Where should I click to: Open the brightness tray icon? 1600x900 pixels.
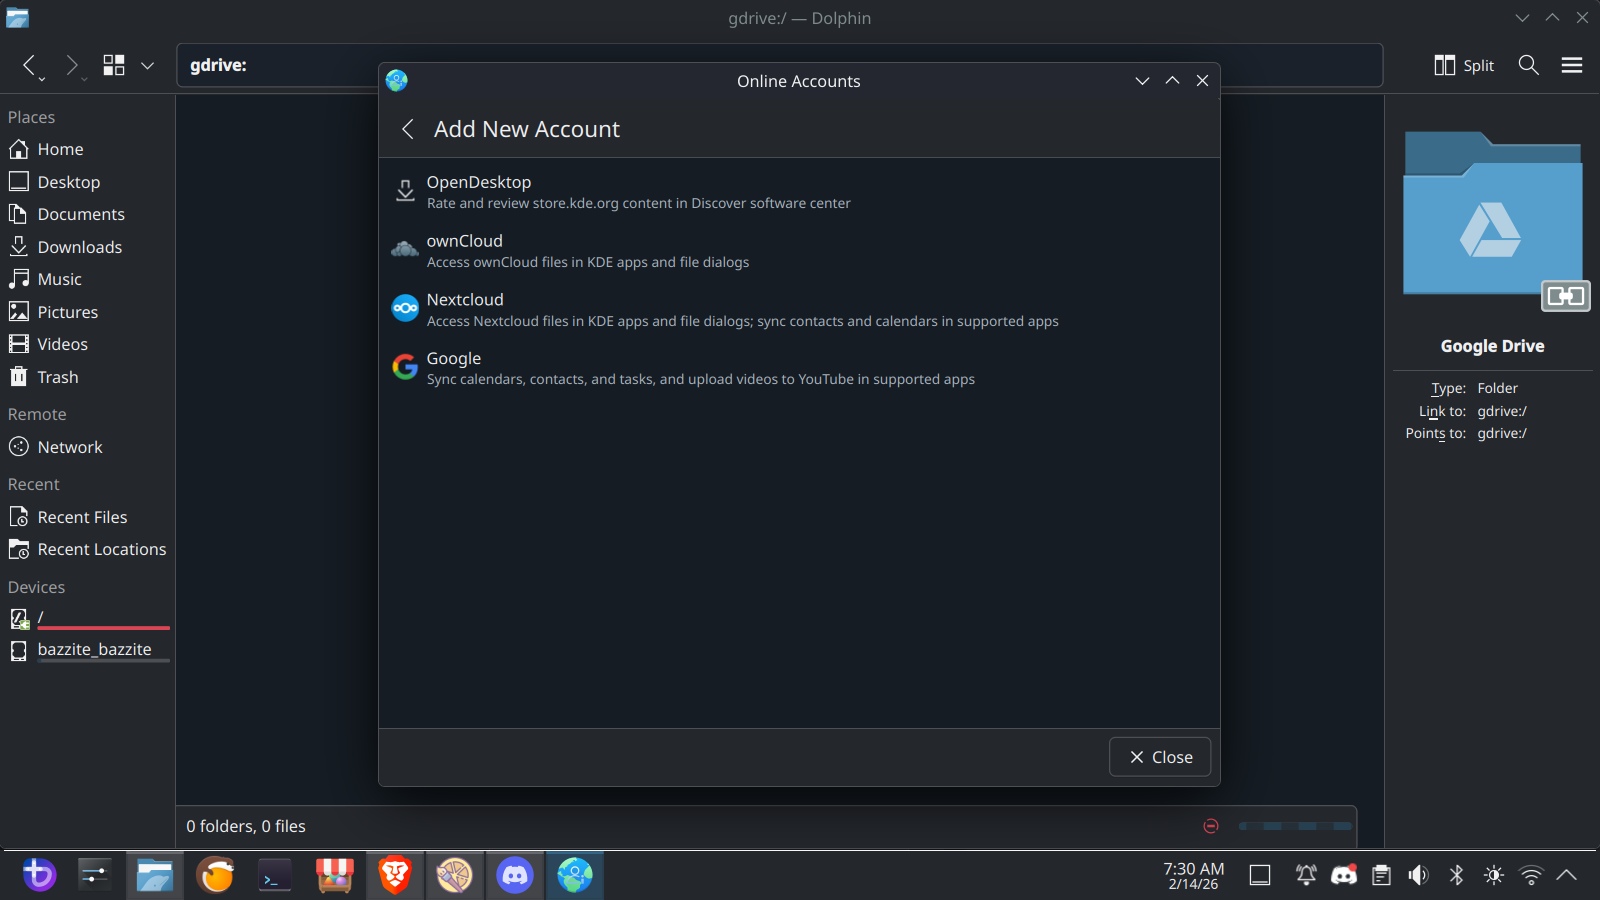[x=1494, y=876]
